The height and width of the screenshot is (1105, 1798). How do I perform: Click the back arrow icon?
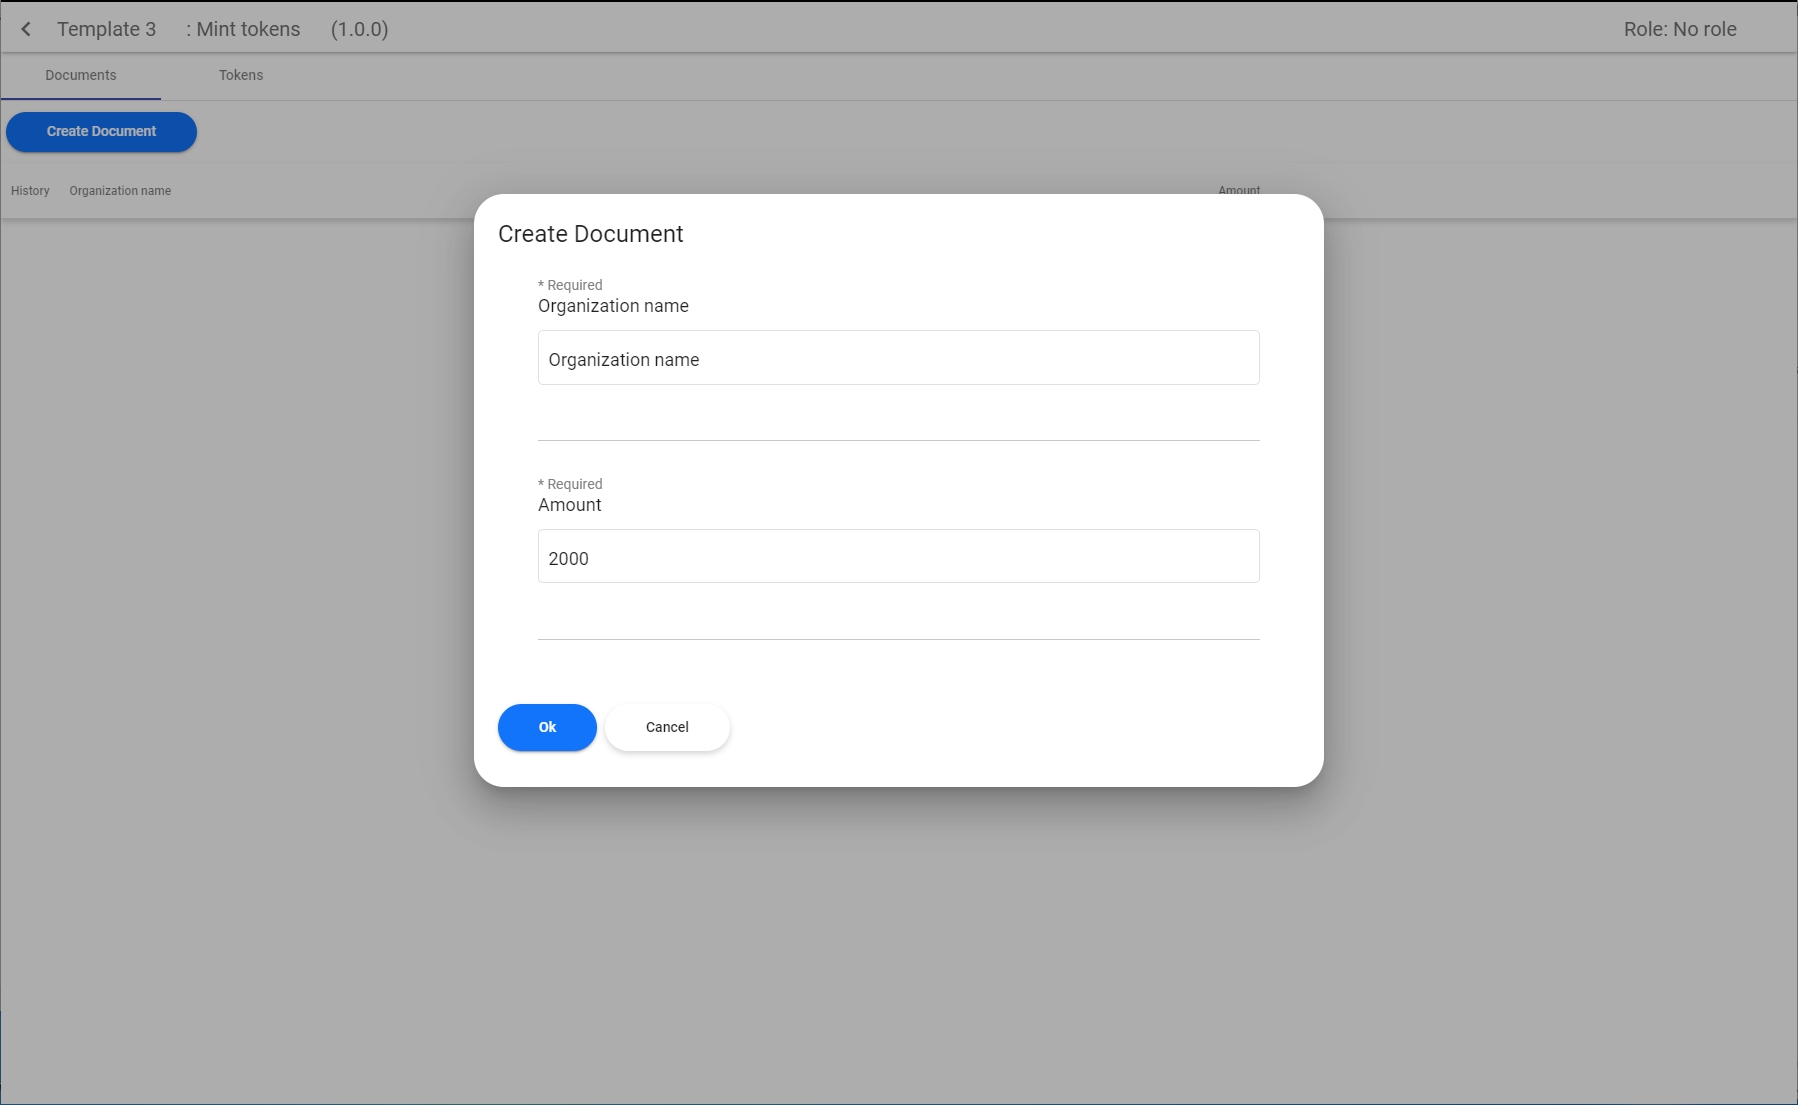click(26, 29)
